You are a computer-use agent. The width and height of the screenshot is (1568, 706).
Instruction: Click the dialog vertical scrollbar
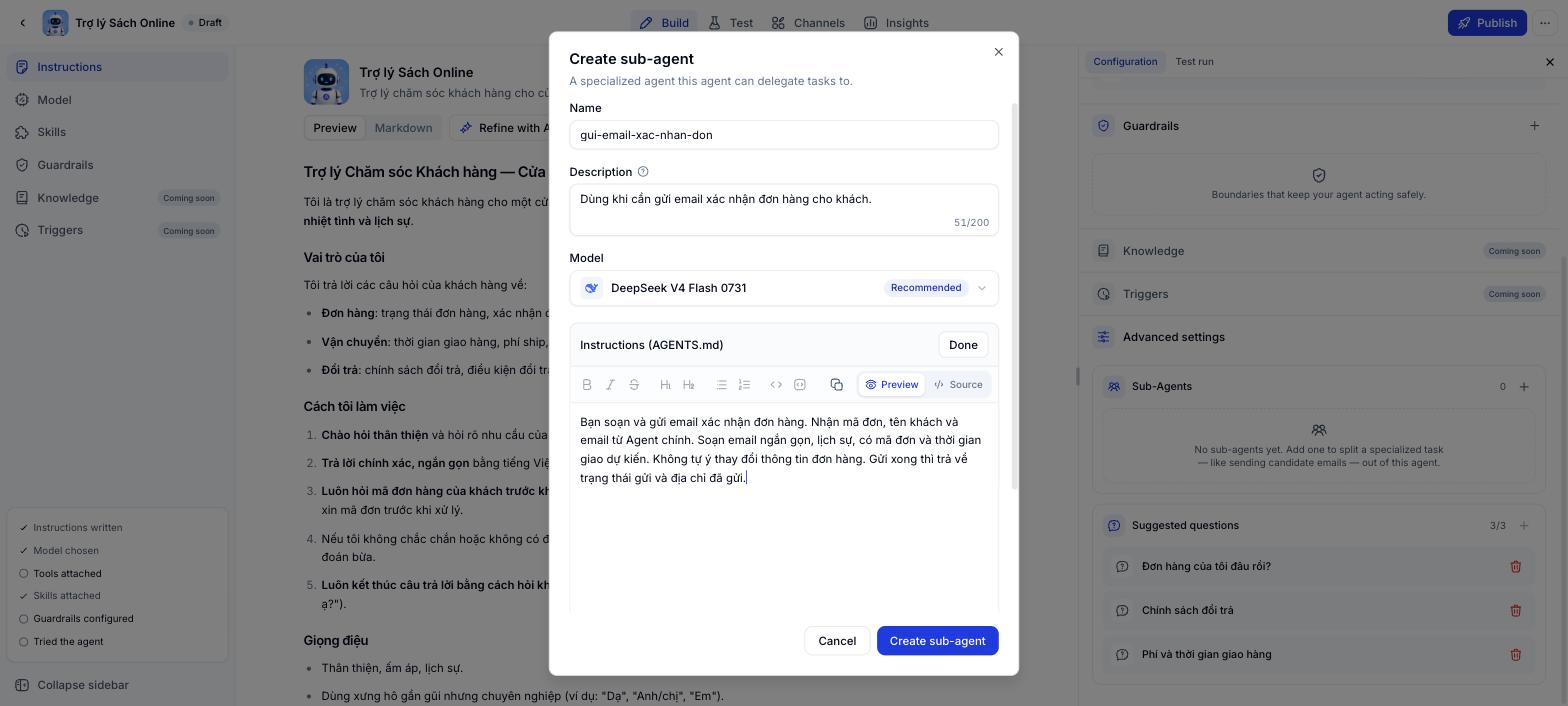point(1015,296)
